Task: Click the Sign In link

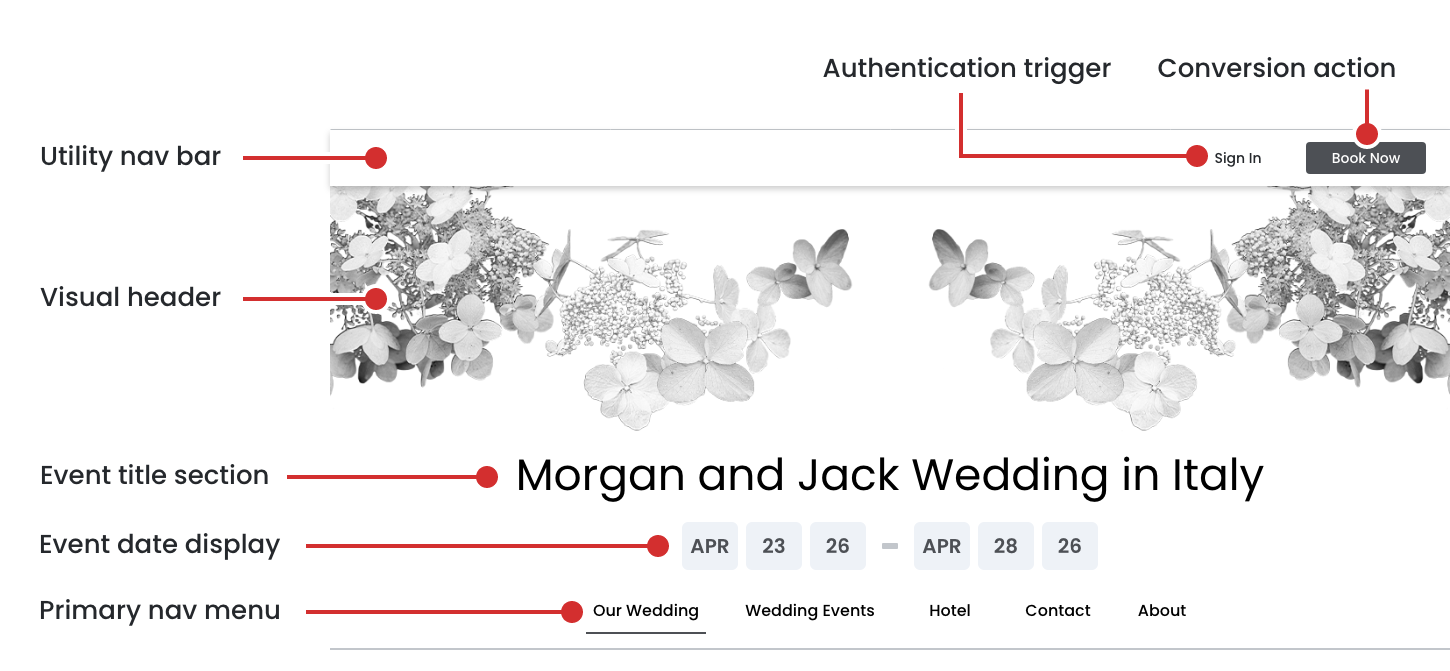Action: [x=1237, y=158]
